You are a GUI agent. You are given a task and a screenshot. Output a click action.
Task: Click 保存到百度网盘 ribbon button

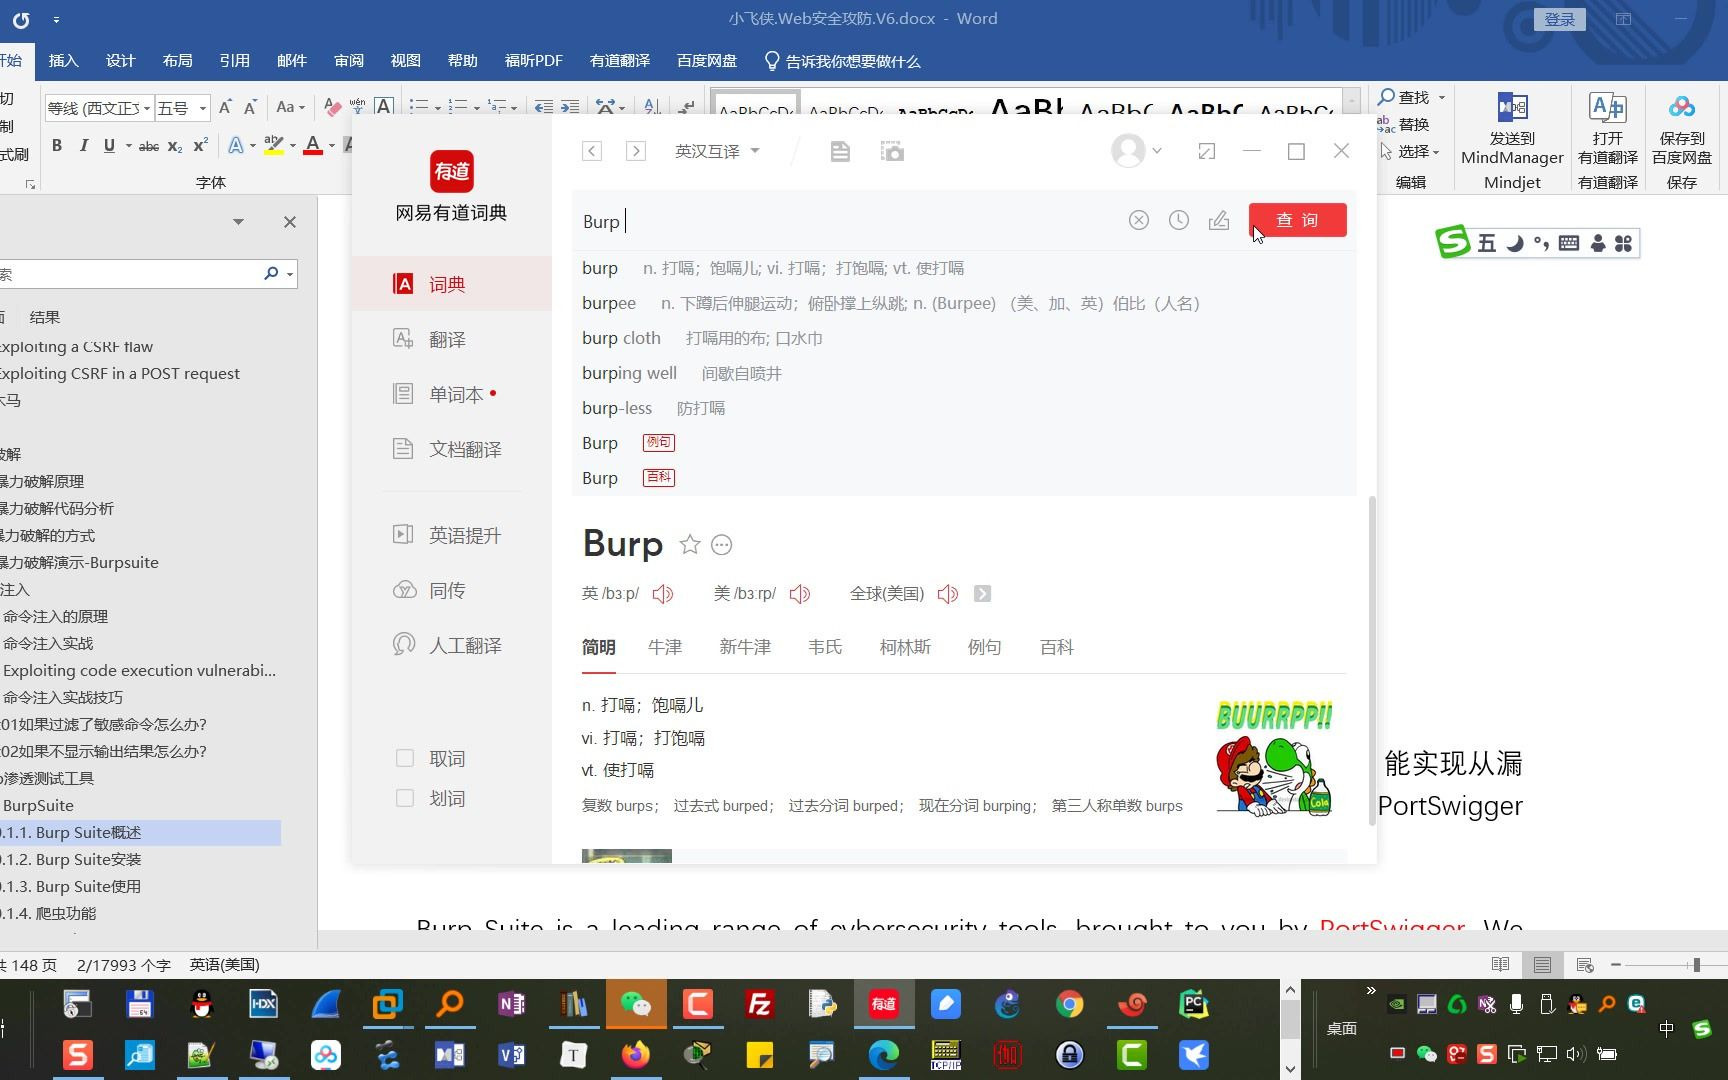(x=1682, y=129)
